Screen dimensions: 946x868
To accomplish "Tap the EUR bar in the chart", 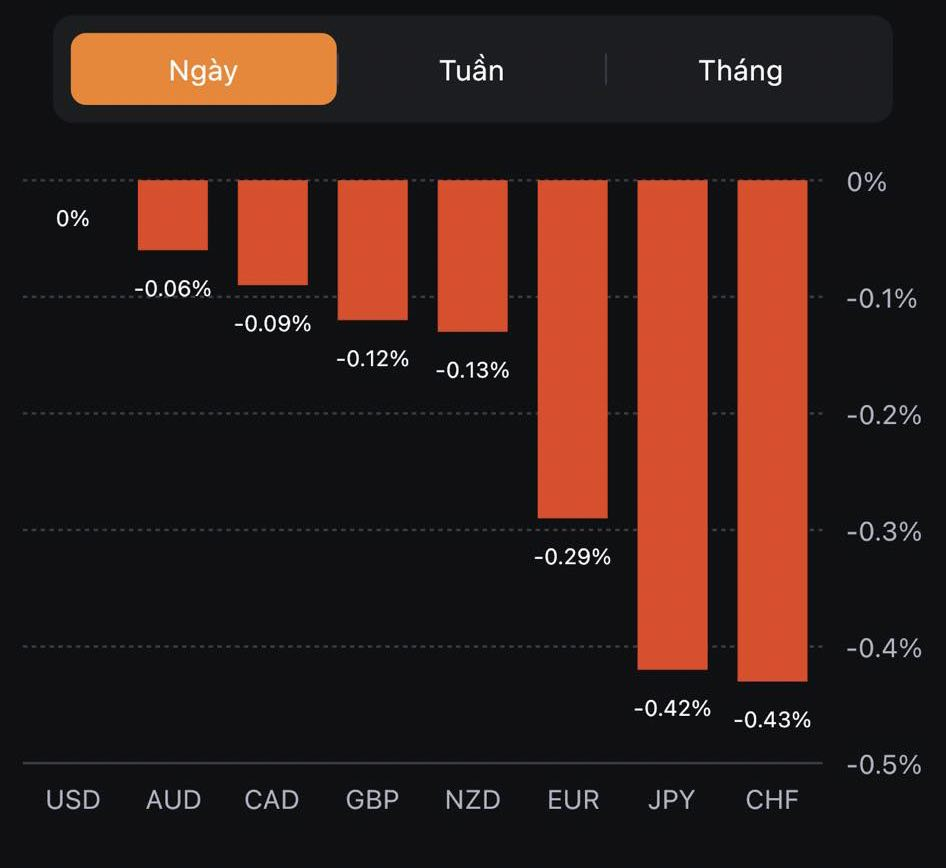I will point(573,349).
